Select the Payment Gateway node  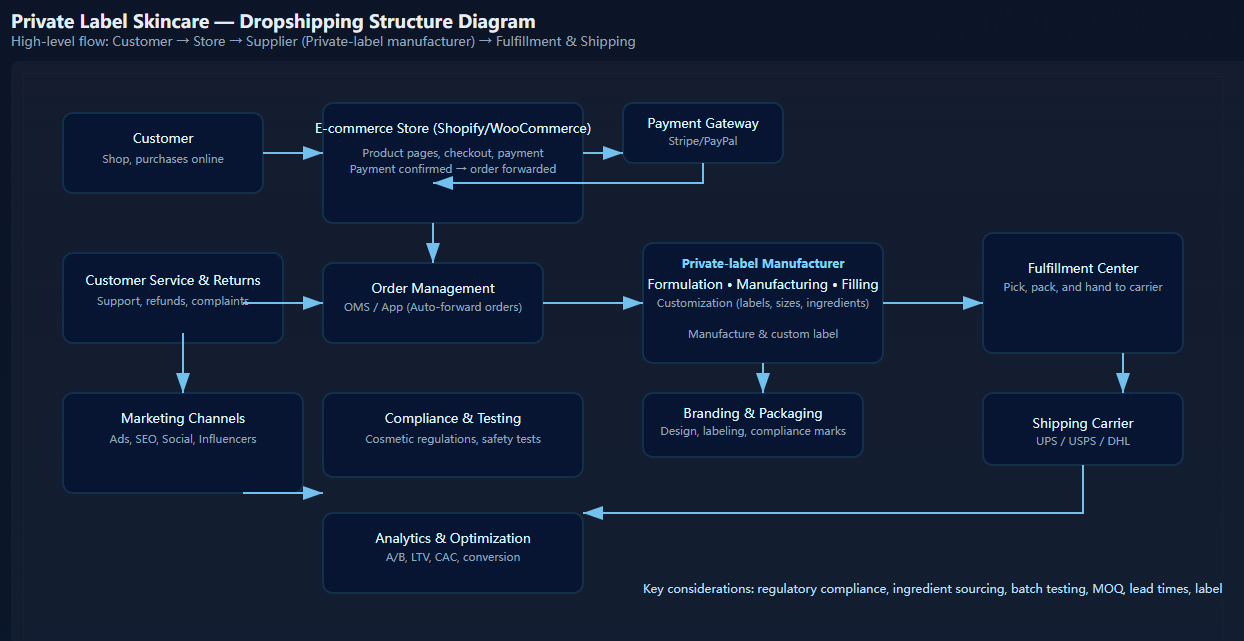702,132
